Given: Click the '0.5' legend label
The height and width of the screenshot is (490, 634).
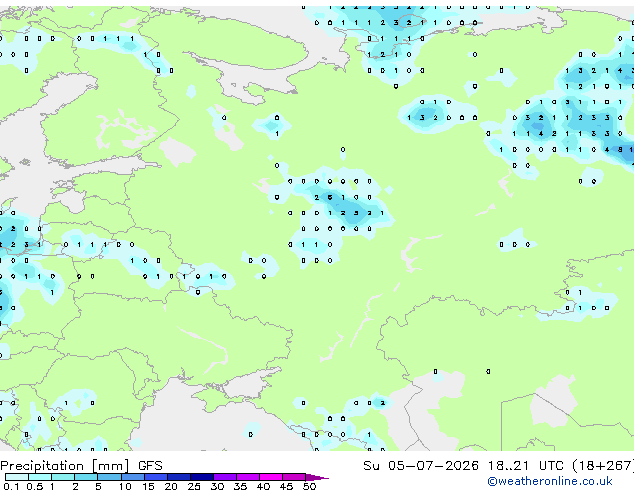Looking at the screenshot, I should click(x=35, y=486).
